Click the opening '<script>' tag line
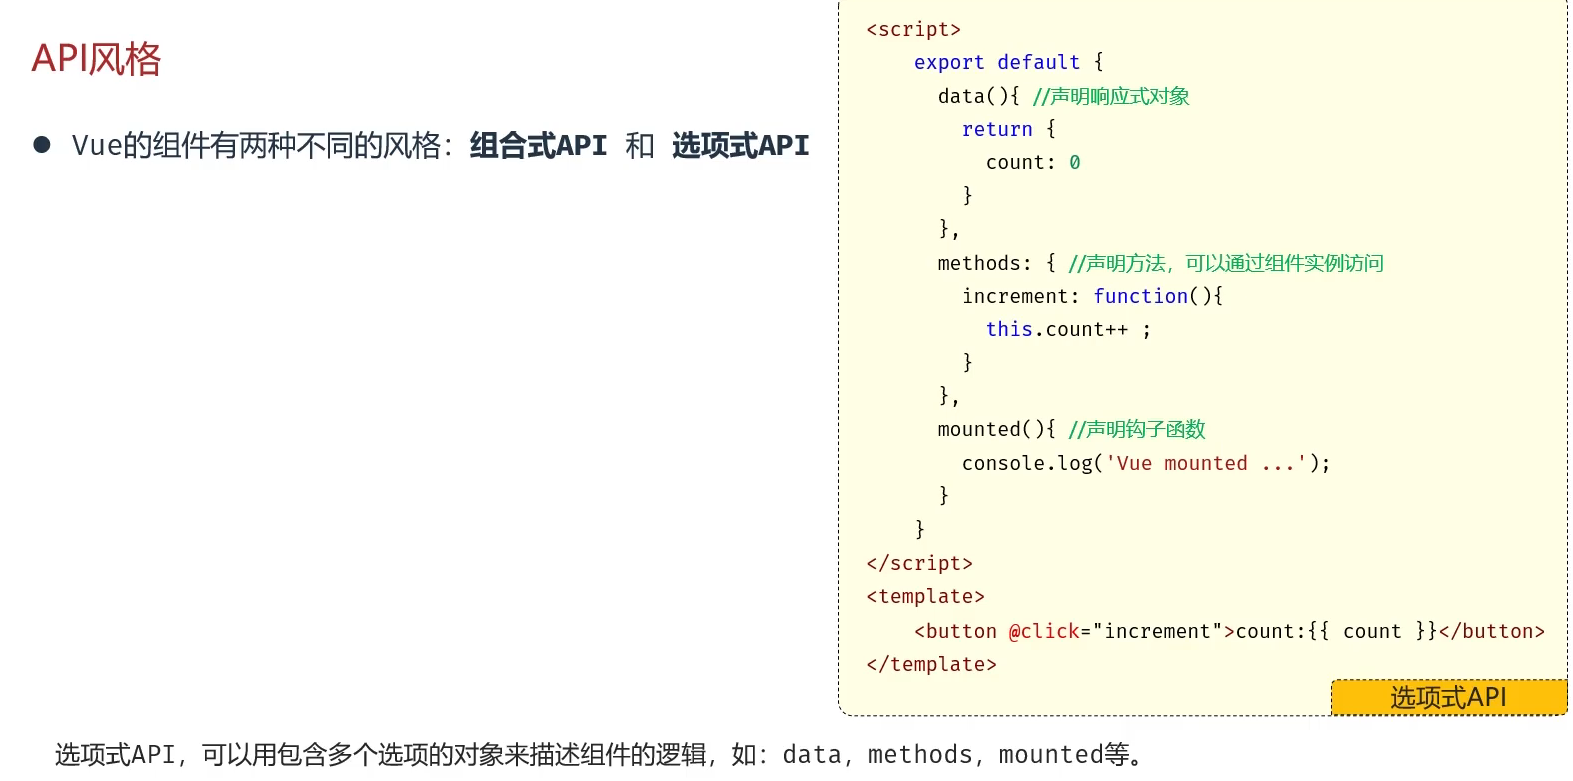 (x=913, y=29)
